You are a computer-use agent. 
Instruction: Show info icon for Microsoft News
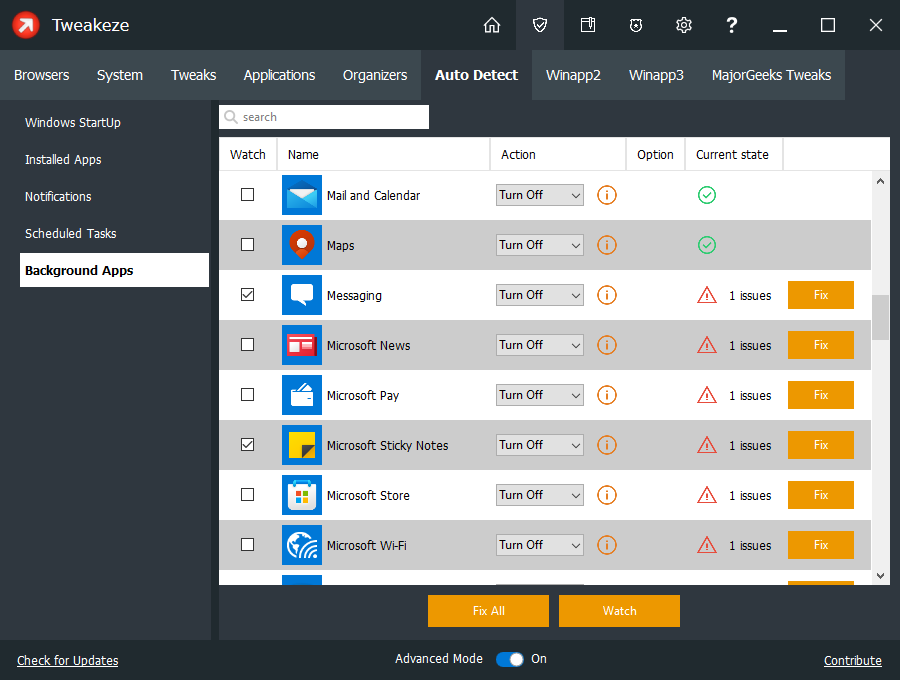[x=607, y=345]
